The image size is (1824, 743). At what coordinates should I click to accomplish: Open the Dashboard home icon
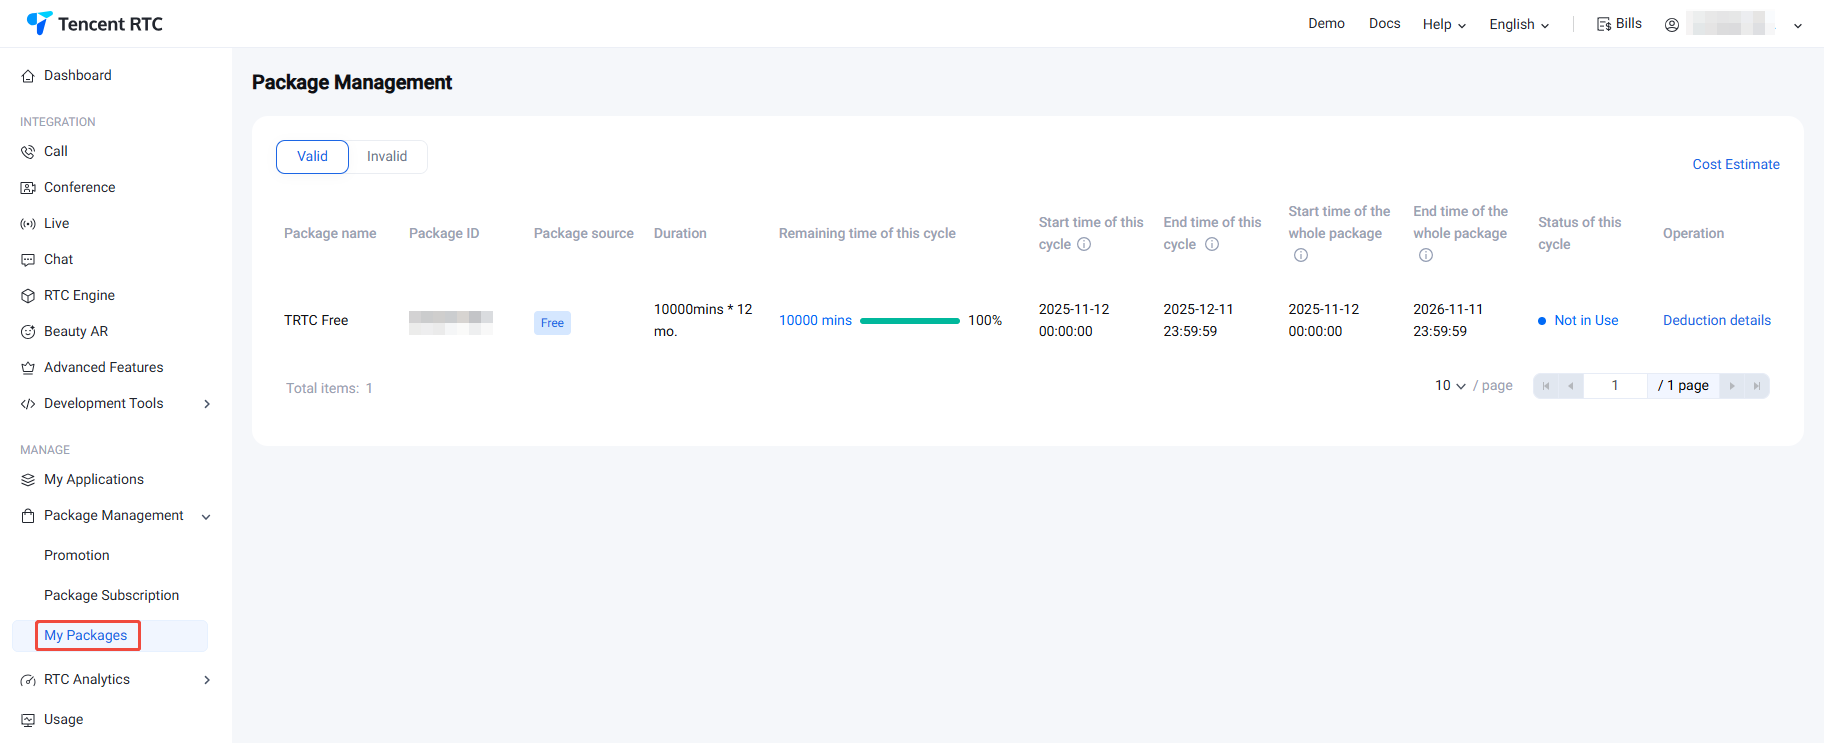coord(28,76)
